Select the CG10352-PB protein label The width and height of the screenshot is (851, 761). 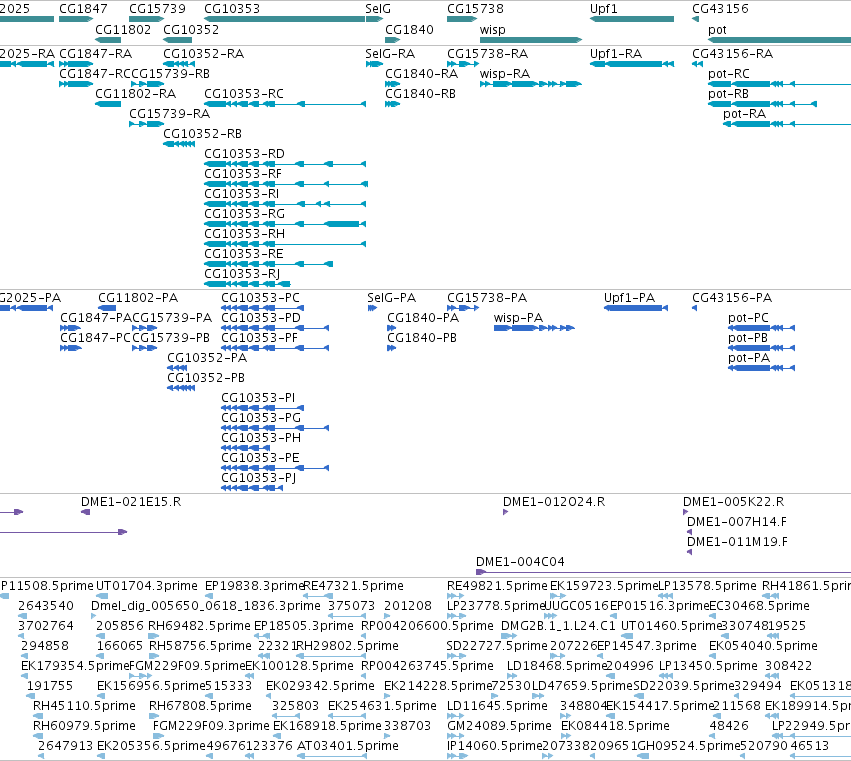click(x=206, y=378)
